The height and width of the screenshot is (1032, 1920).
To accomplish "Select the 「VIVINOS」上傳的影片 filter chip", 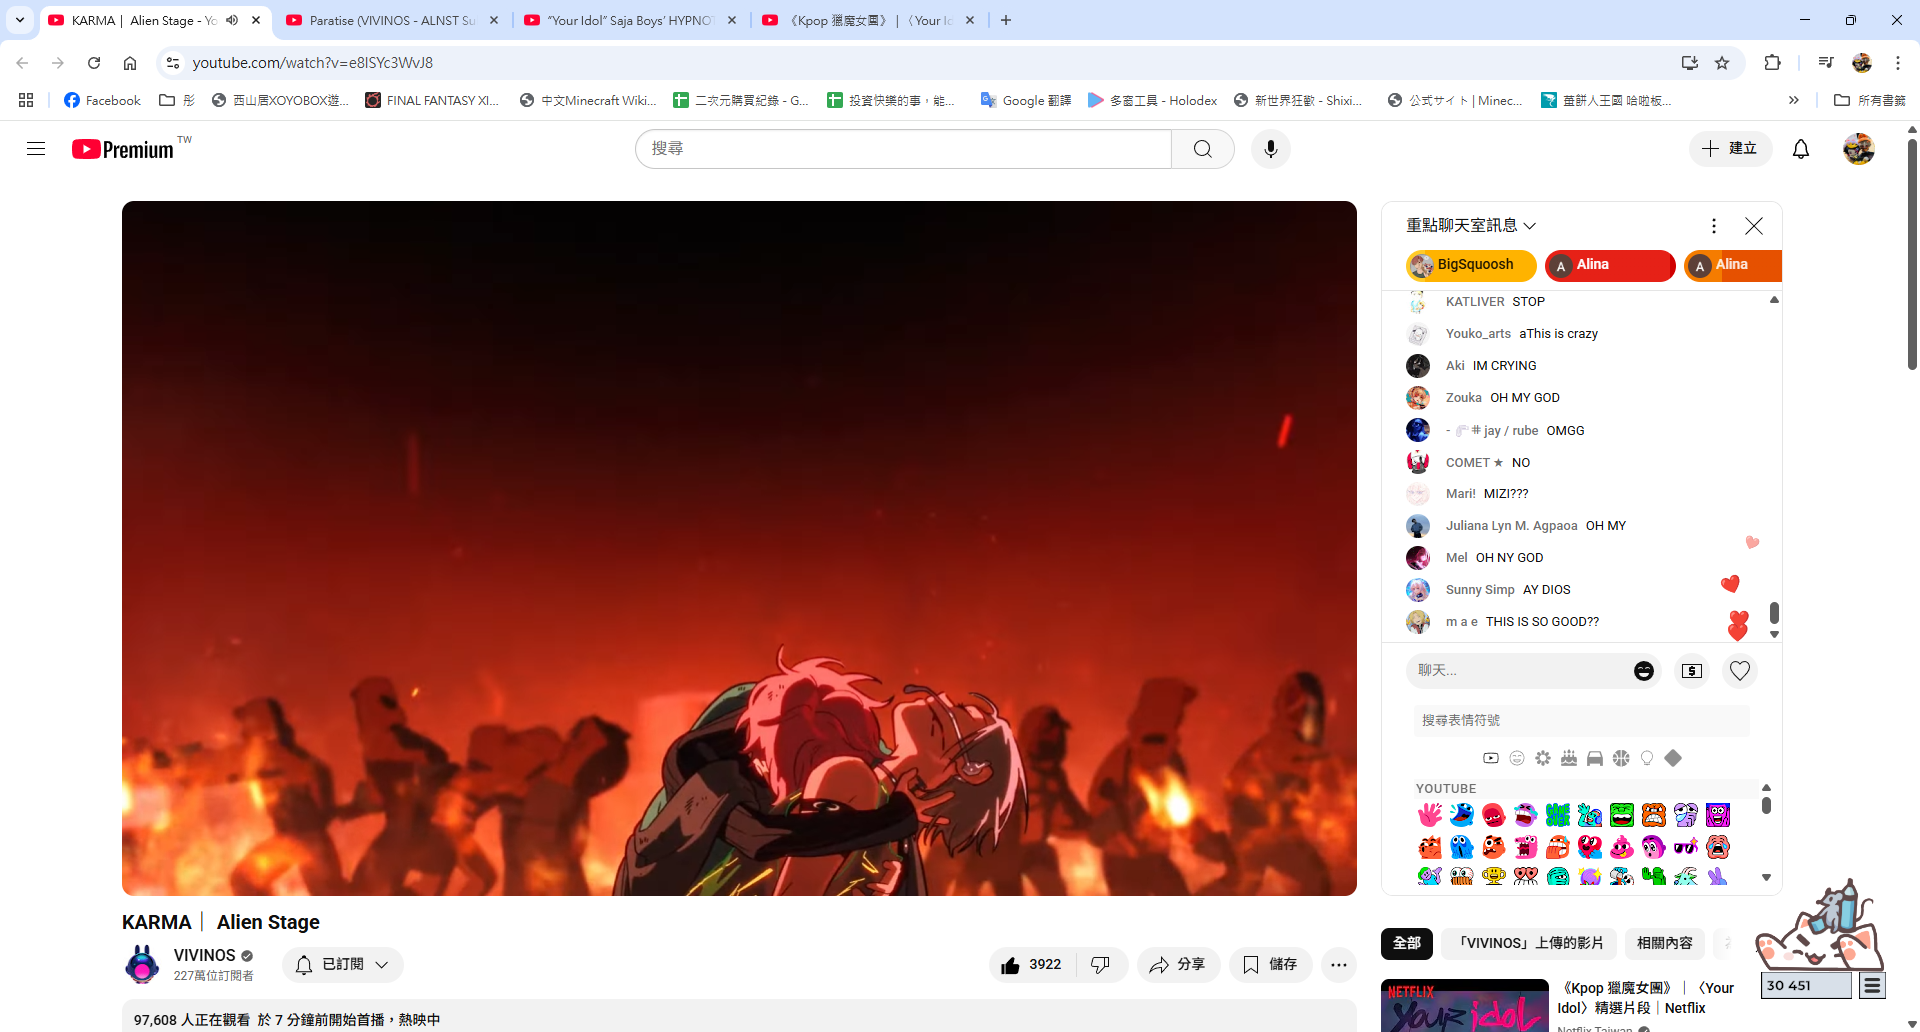I will coord(1529,943).
